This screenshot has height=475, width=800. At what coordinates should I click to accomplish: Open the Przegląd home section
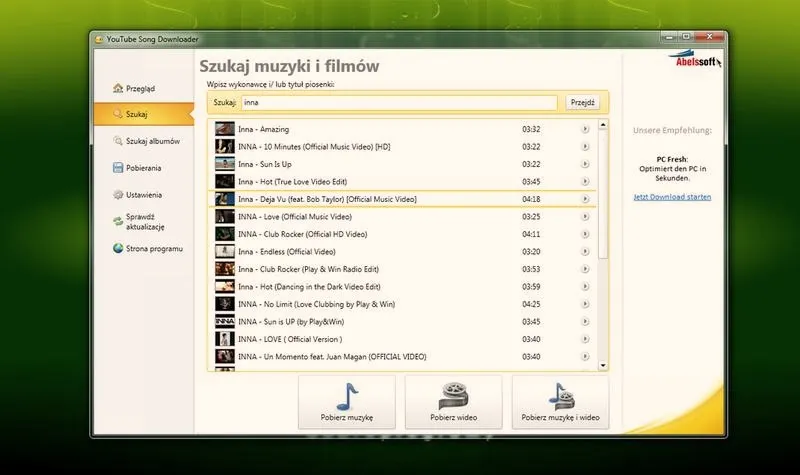coord(134,88)
